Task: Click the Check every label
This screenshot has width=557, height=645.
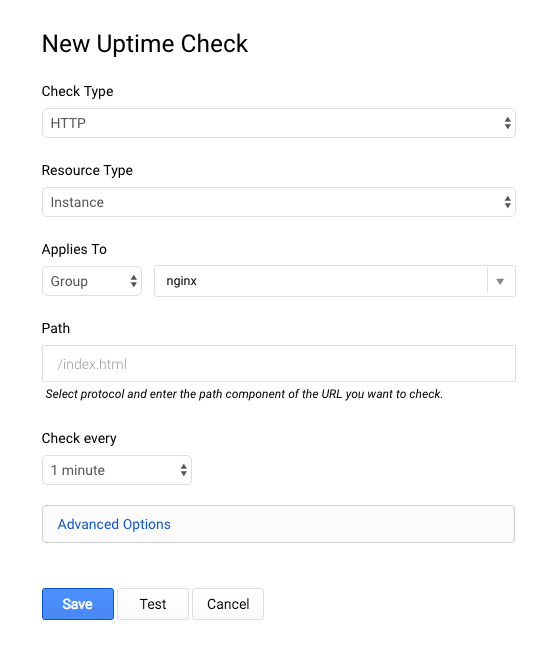Action: point(79,439)
